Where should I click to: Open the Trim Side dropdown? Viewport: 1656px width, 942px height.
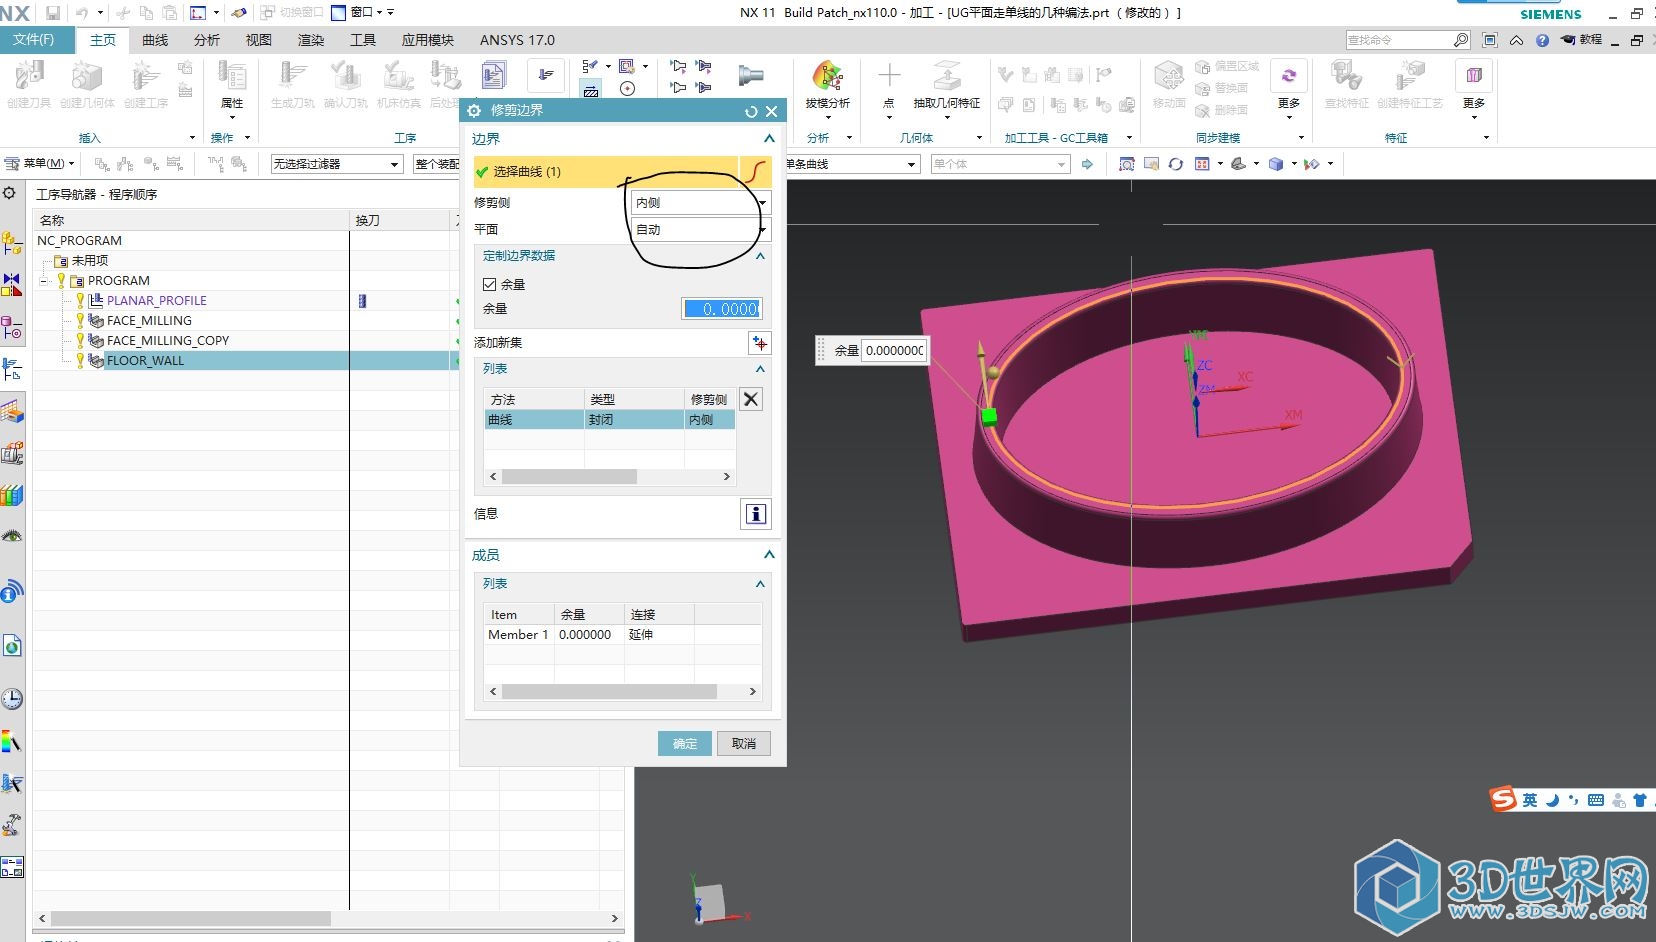700,203
